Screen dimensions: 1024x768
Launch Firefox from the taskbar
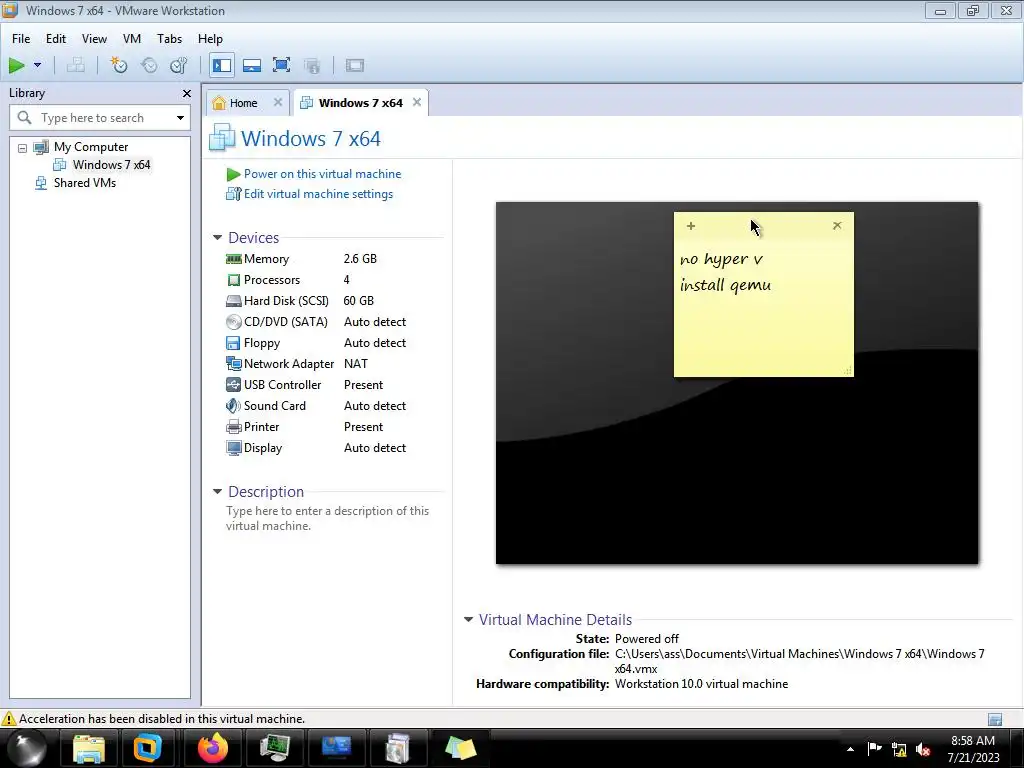[x=213, y=748]
